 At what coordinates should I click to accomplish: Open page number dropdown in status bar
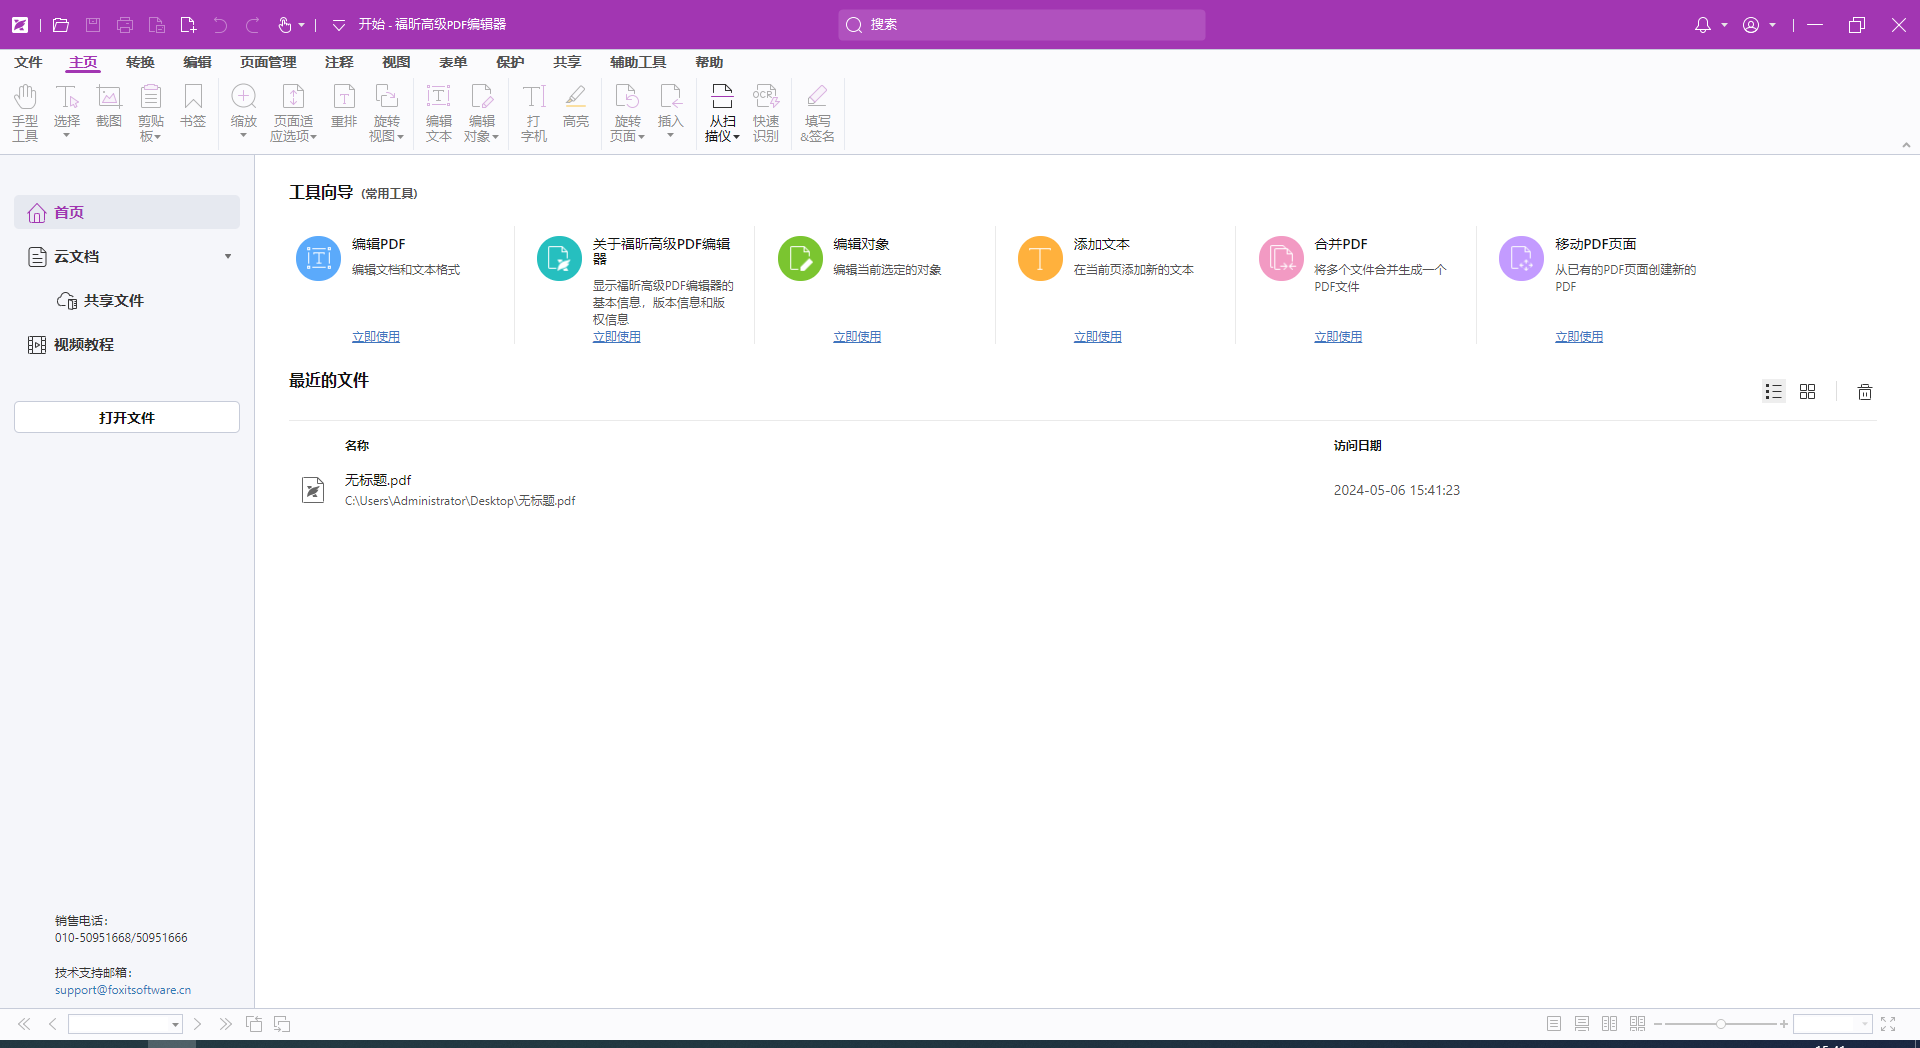tap(175, 1024)
